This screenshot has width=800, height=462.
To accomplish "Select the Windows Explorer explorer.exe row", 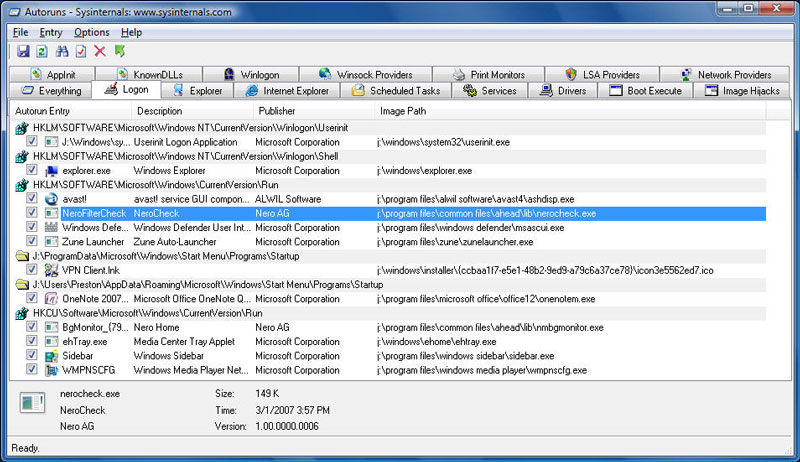I will pos(200,171).
